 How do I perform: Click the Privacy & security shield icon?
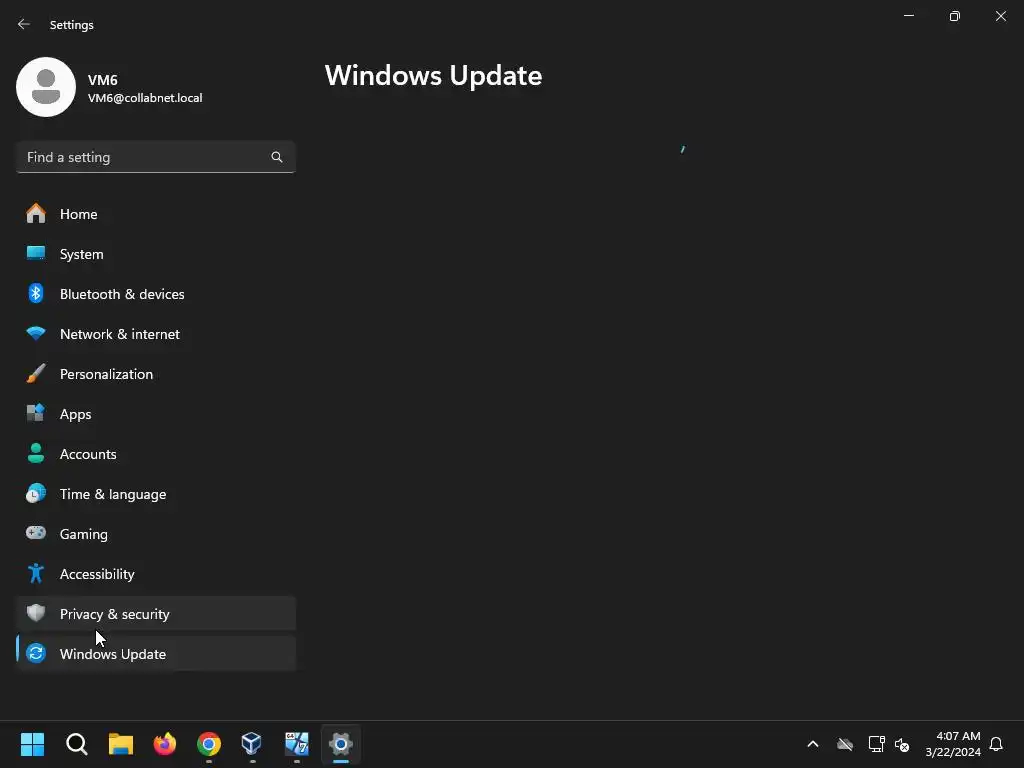tap(36, 613)
